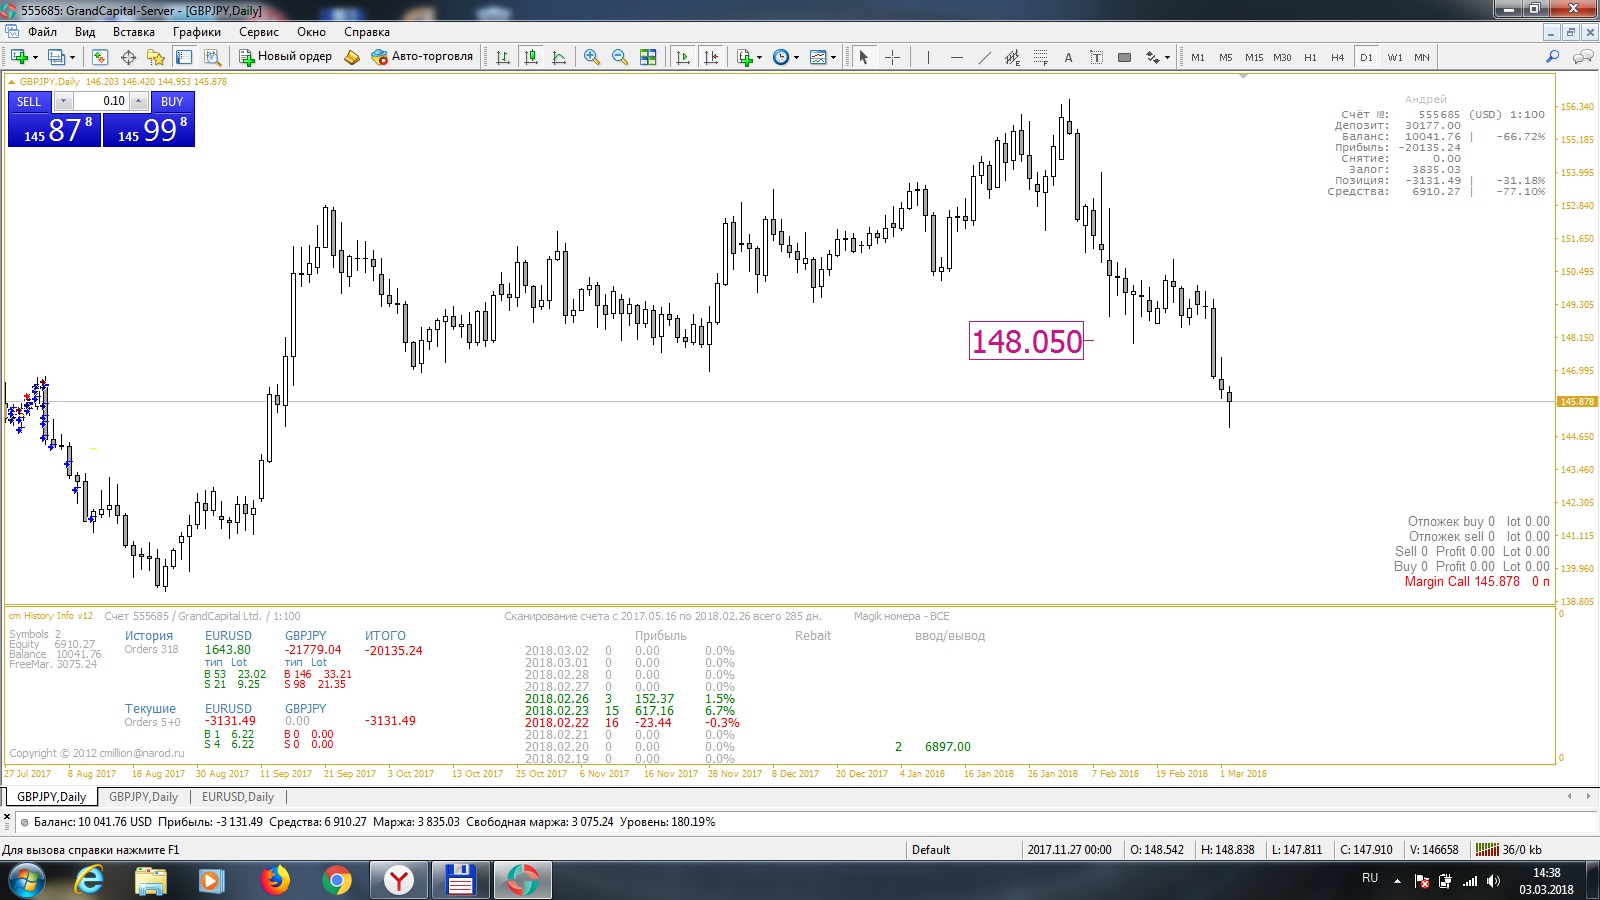
Task: Select the D1 timeframe button
Action: tap(1366, 57)
